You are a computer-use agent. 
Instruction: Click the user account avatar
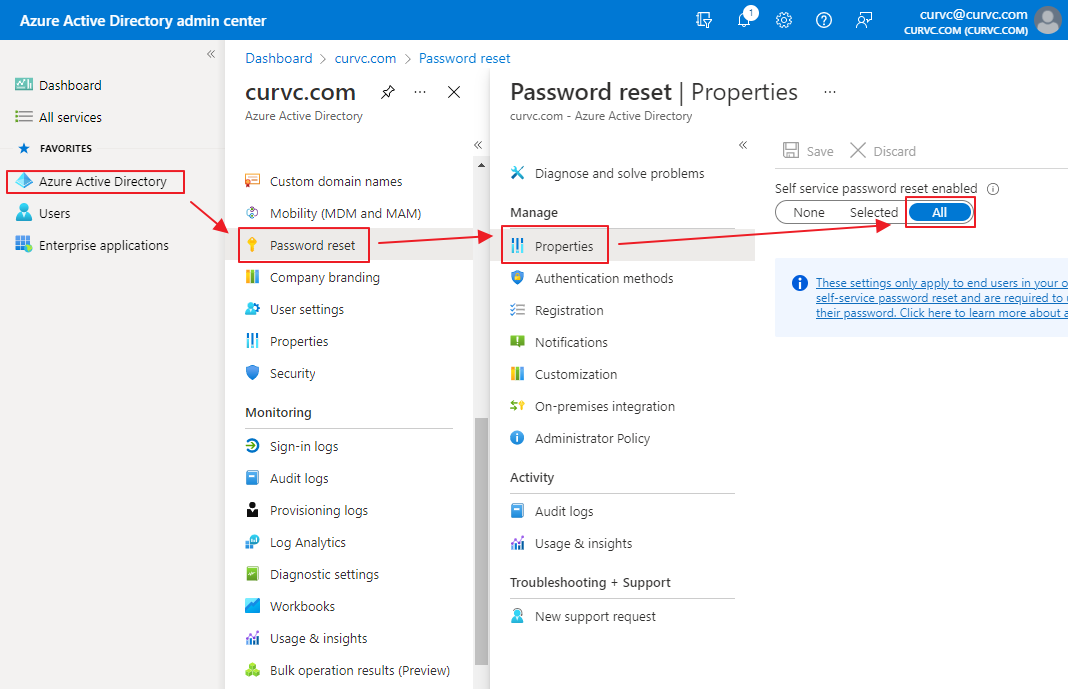pos(1048,20)
